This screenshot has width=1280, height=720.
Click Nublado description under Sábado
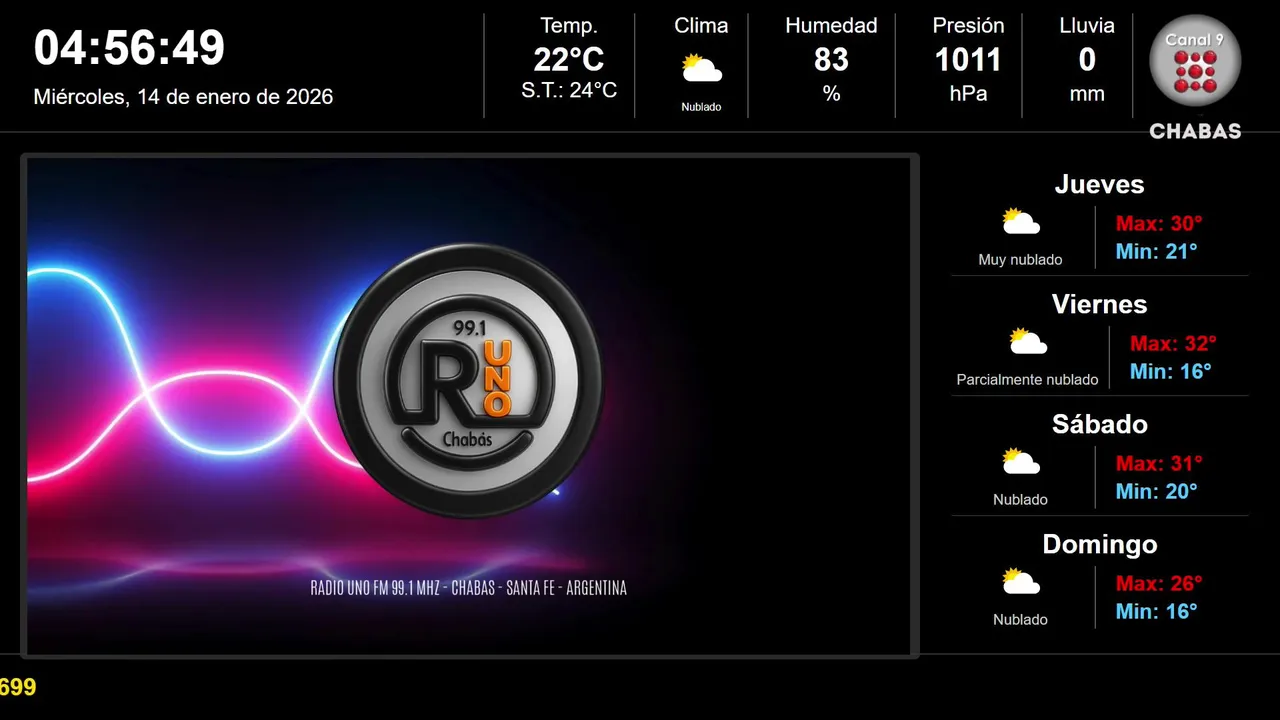[x=1020, y=500]
